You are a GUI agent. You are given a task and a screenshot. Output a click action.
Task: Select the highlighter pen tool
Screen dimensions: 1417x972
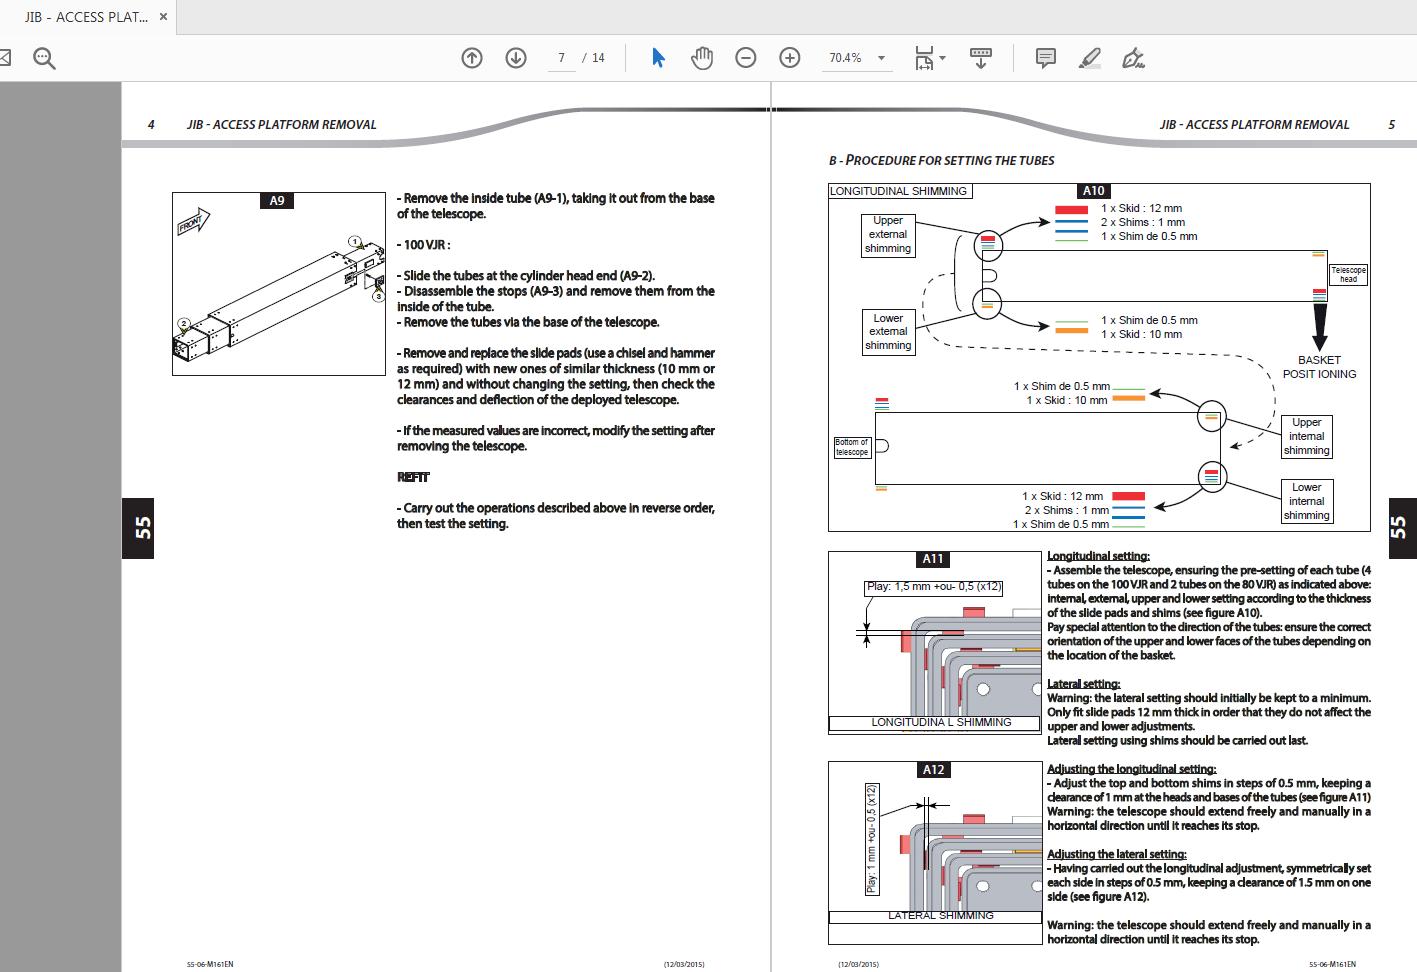(x=1090, y=58)
